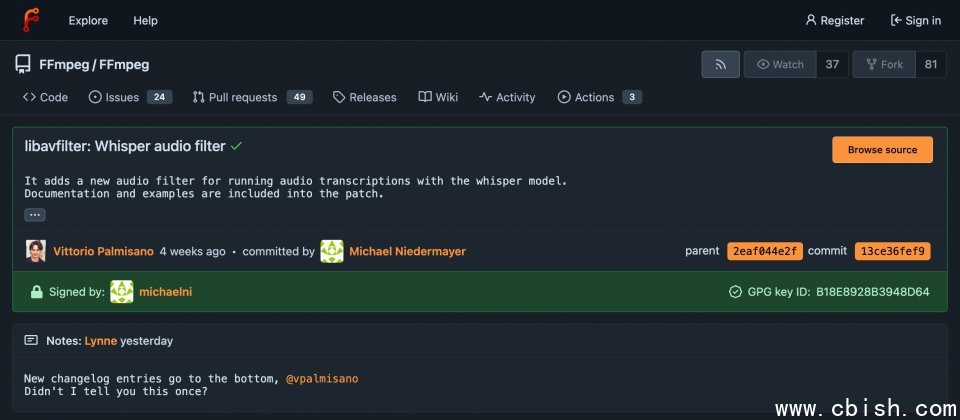Watch the FFmpeg repository
This screenshot has height=420, width=960.
pos(780,64)
